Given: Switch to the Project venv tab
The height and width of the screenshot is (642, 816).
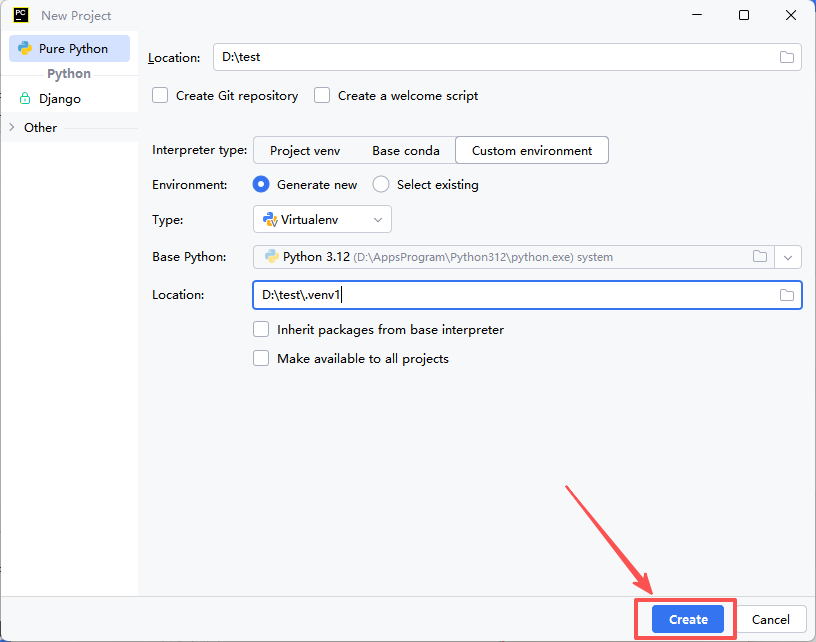Looking at the screenshot, I should tap(305, 150).
